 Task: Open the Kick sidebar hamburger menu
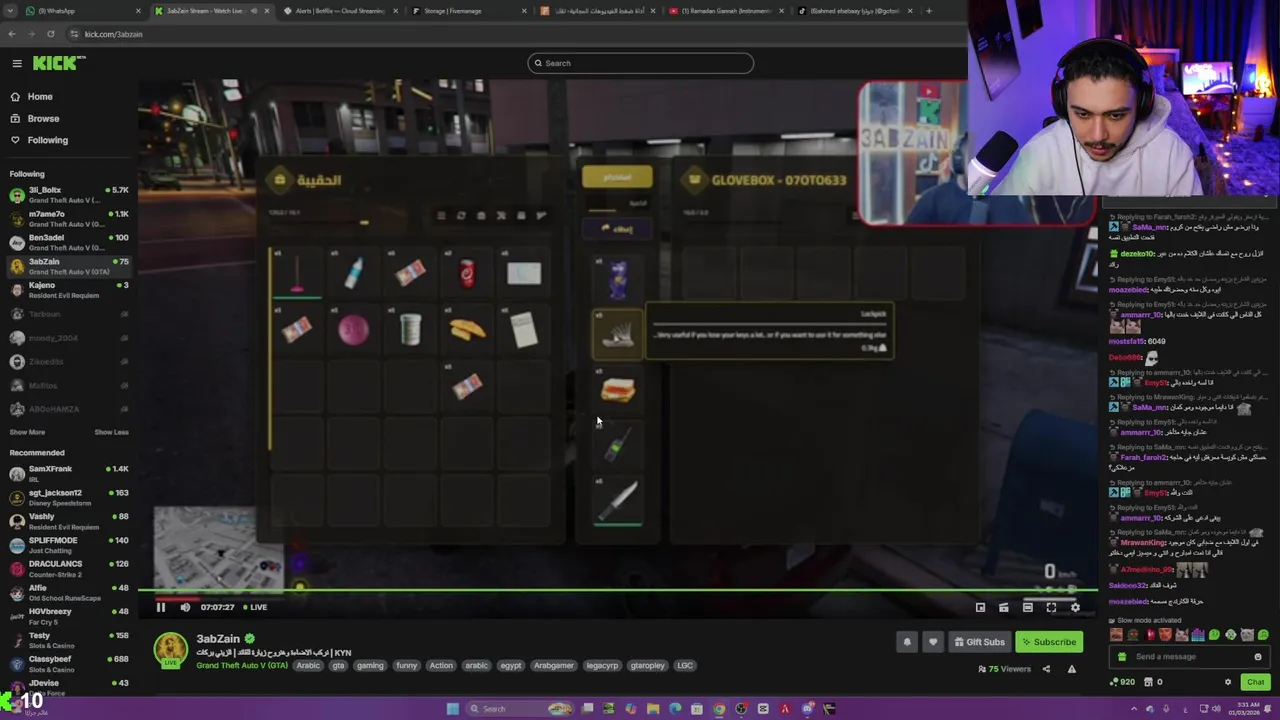point(17,63)
